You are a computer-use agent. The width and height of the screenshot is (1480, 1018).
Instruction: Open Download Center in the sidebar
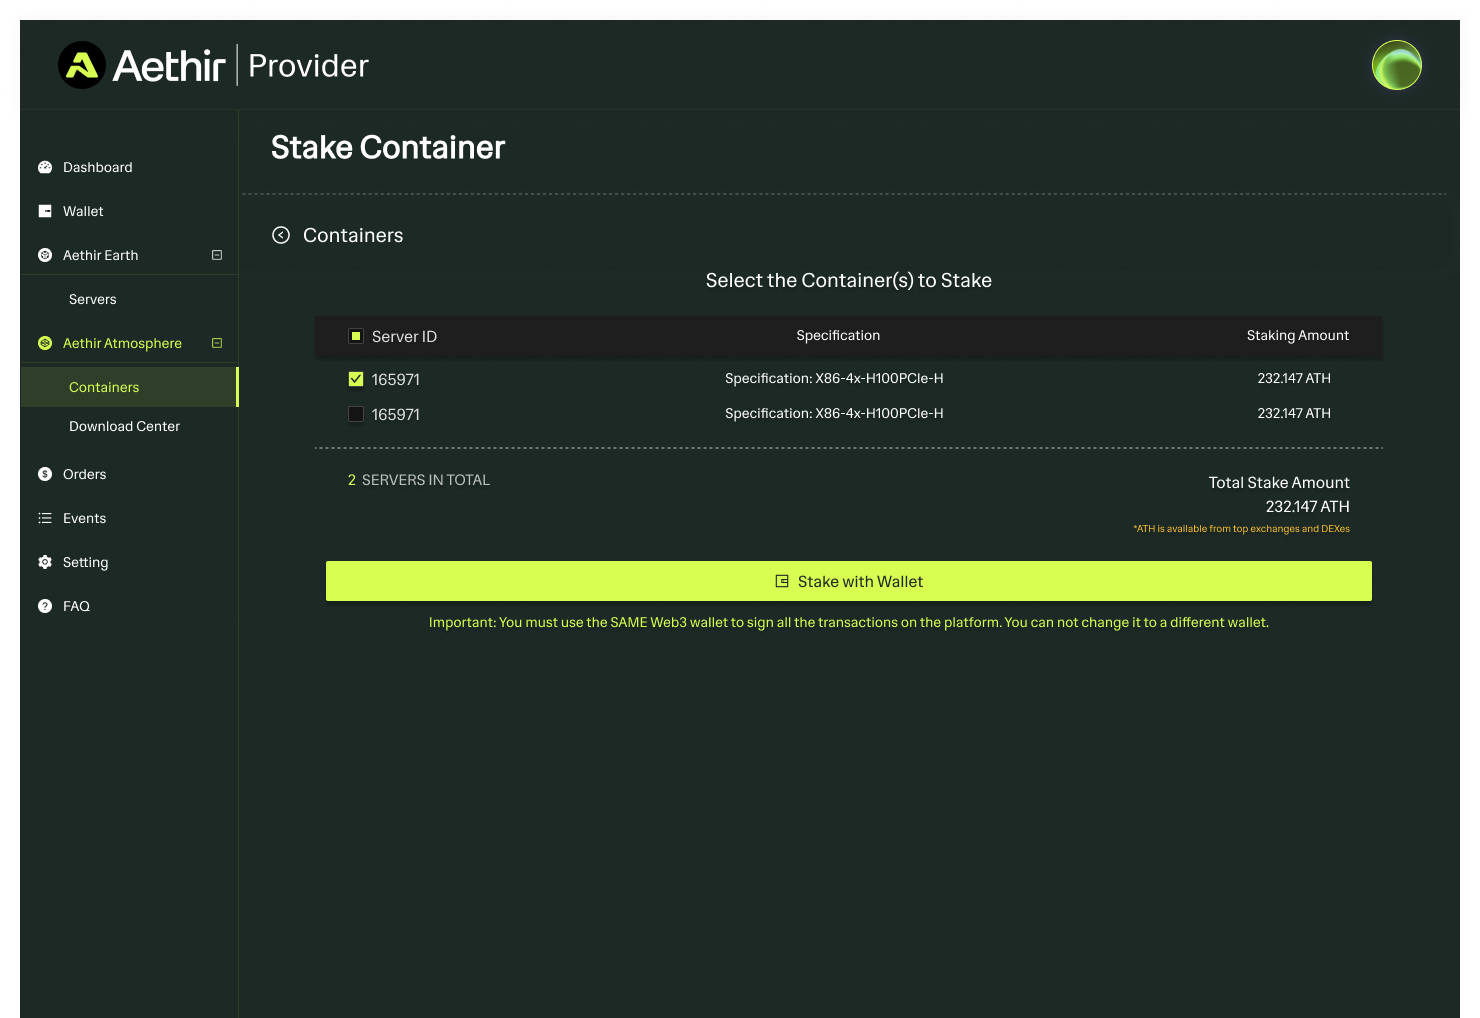tap(124, 427)
